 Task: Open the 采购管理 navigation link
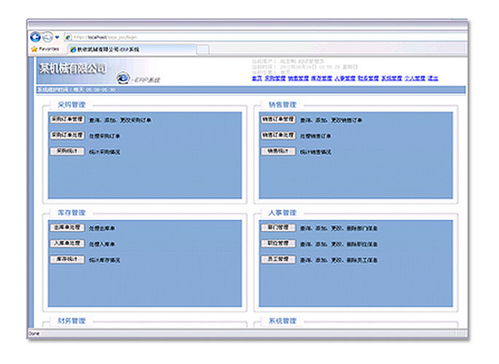[x=275, y=78]
